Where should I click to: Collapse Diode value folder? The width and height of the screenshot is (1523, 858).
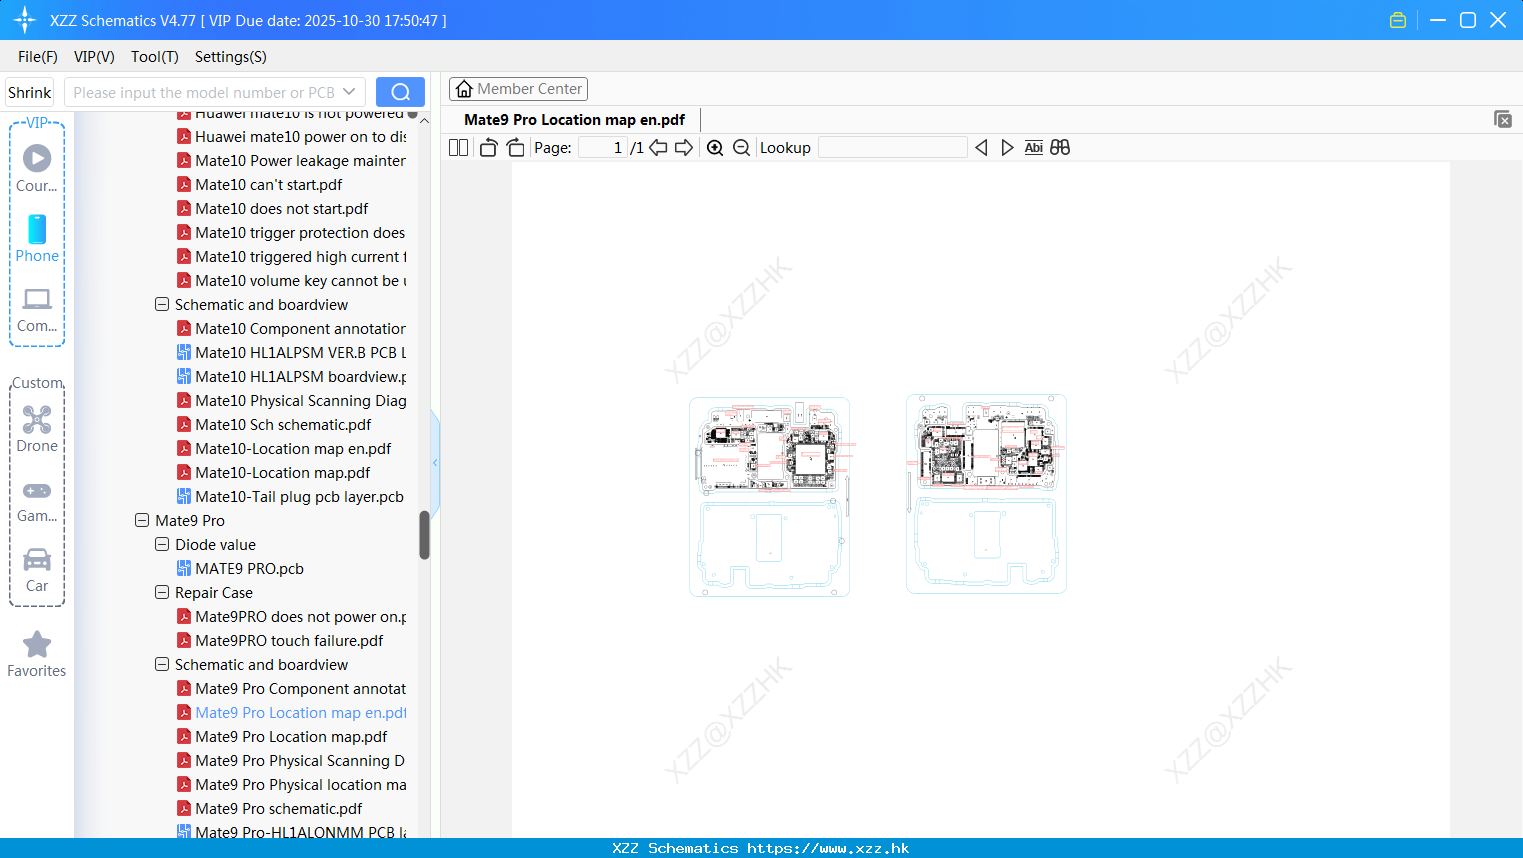click(x=162, y=545)
